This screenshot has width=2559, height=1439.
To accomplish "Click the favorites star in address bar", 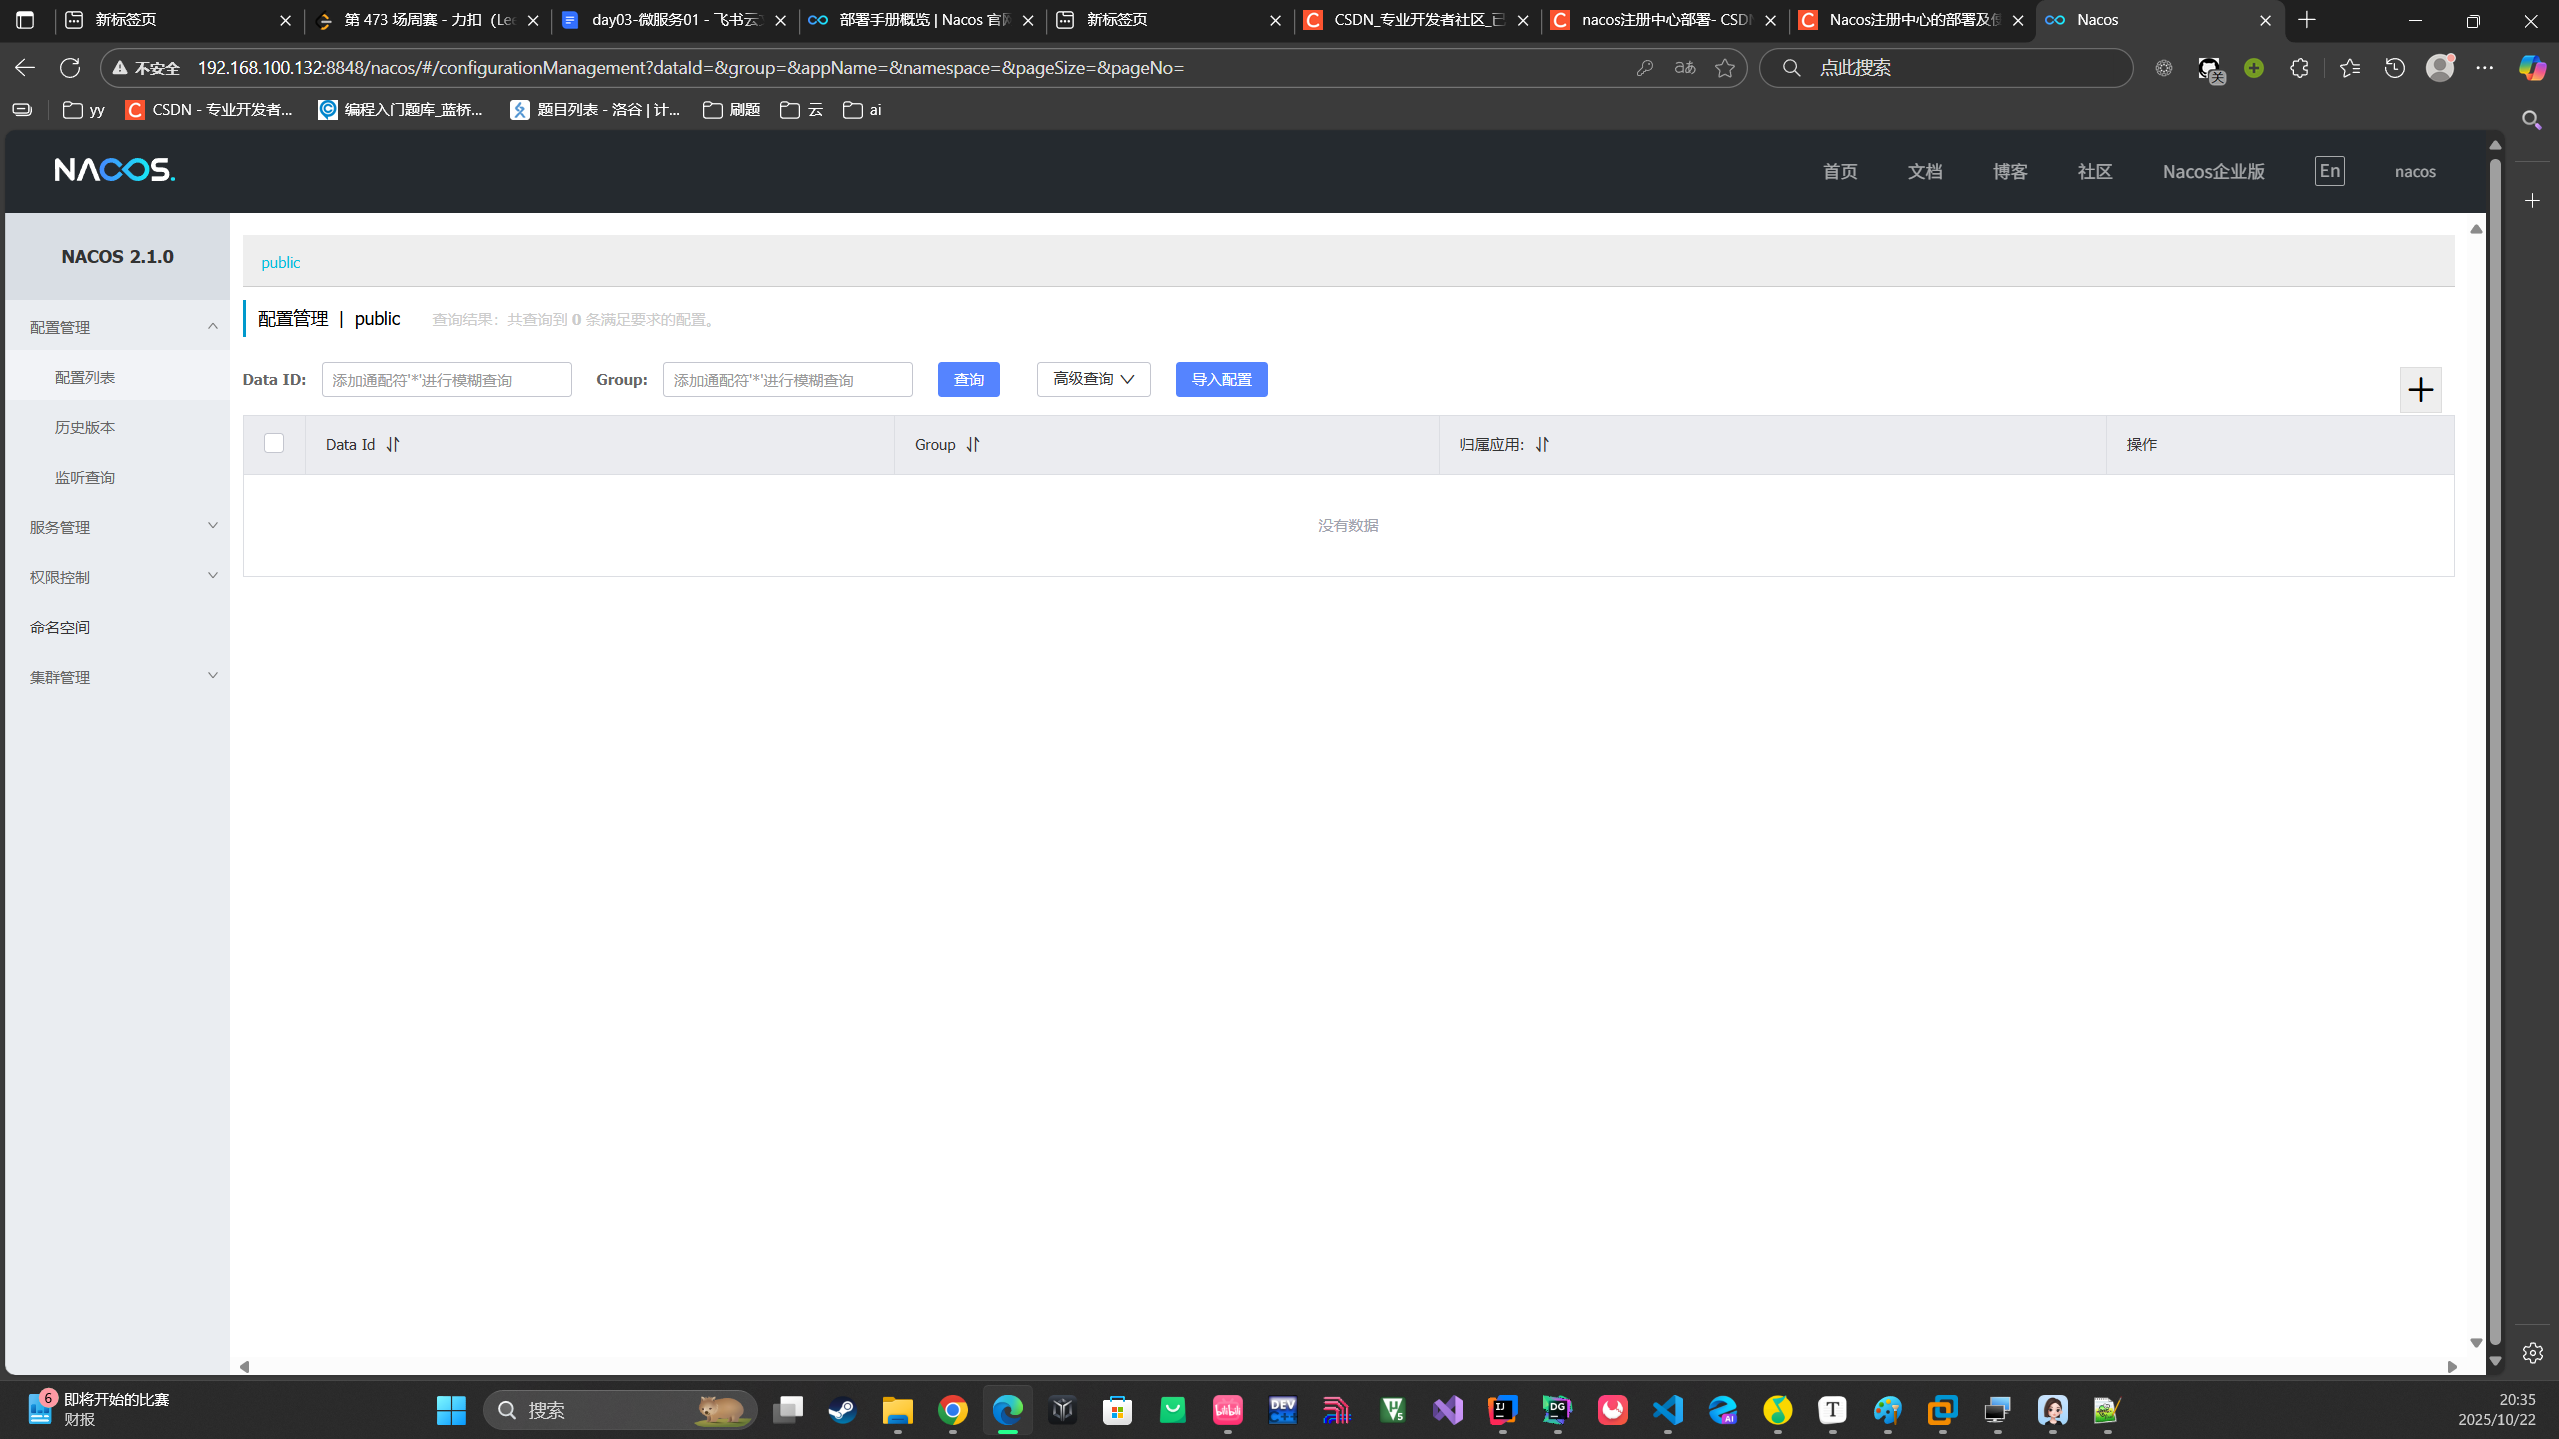I will (1724, 67).
